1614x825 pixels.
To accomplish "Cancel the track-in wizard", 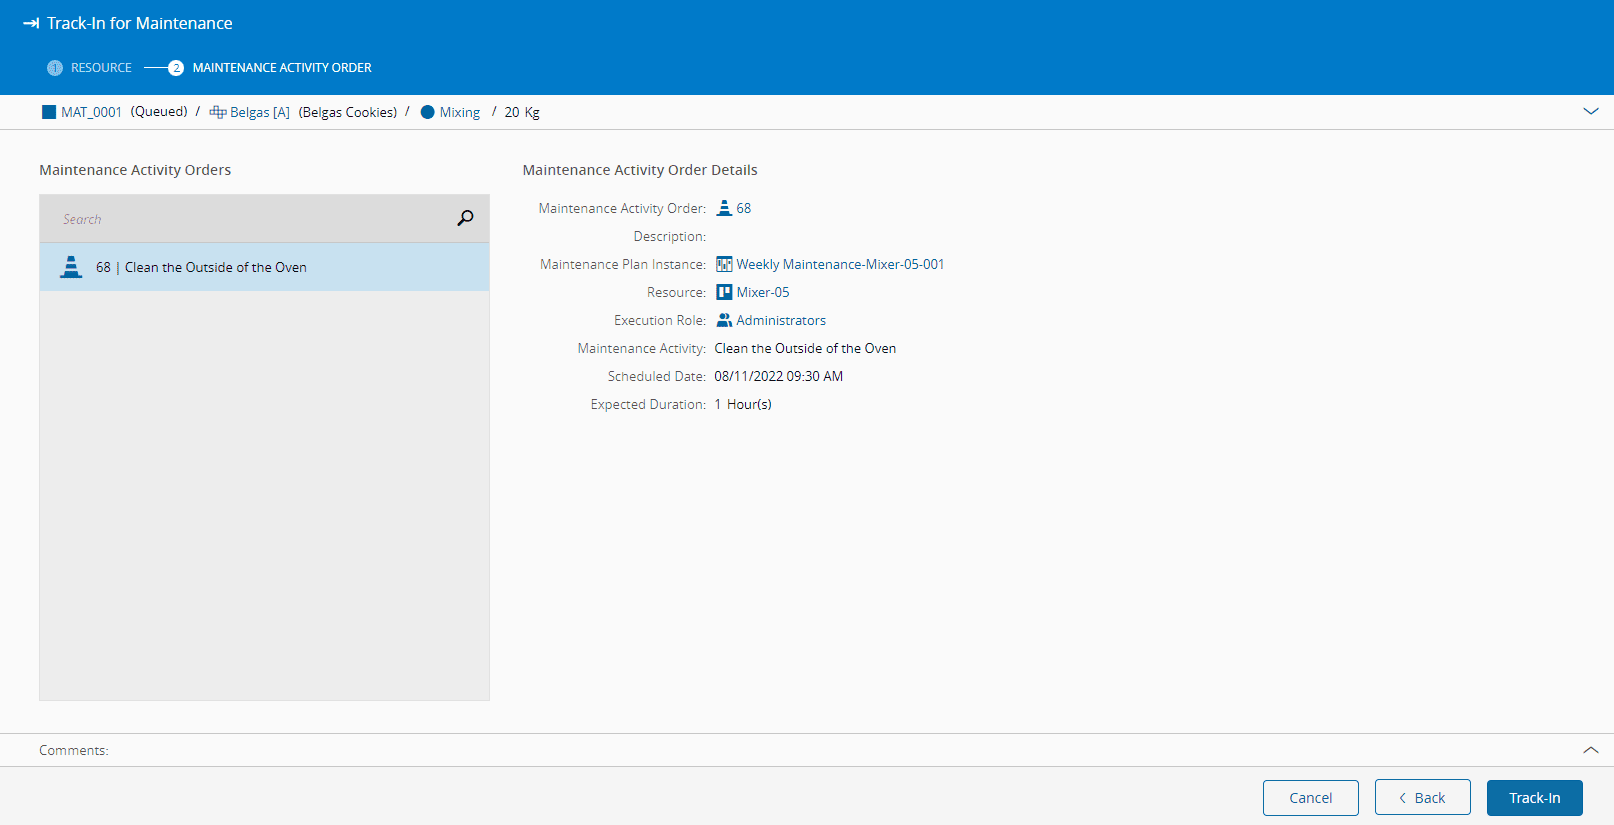I will coord(1310,798).
